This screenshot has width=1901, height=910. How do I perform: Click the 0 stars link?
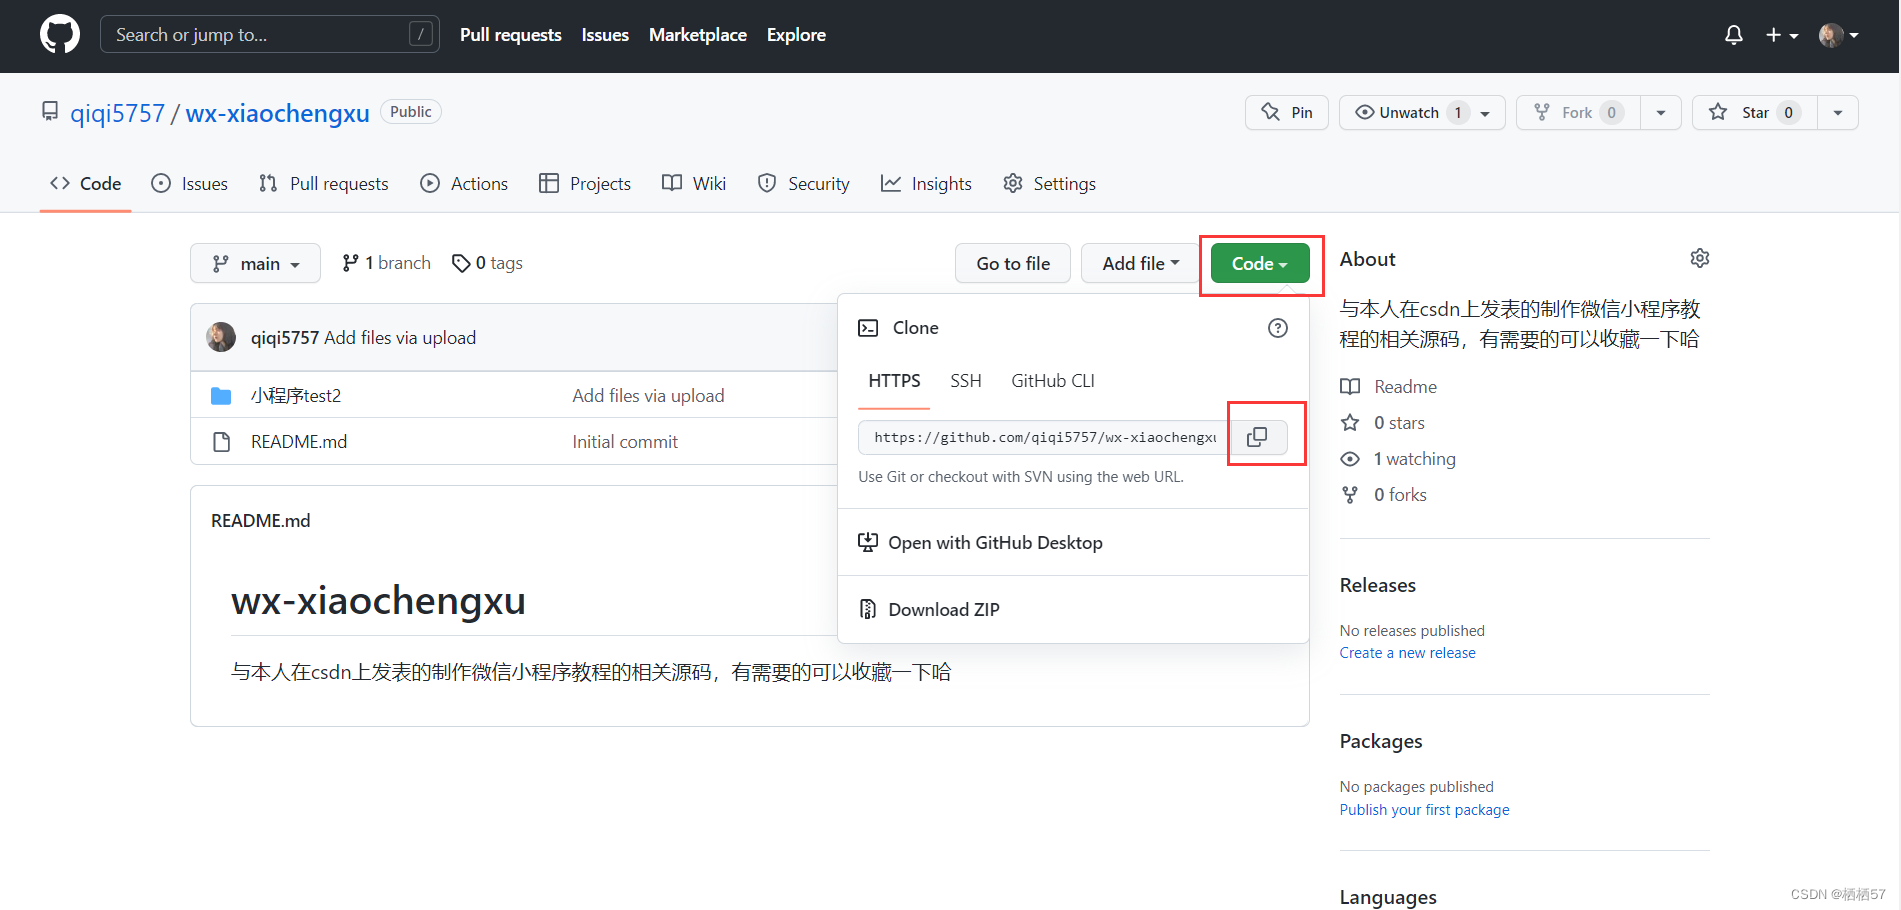coord(1382,423)
